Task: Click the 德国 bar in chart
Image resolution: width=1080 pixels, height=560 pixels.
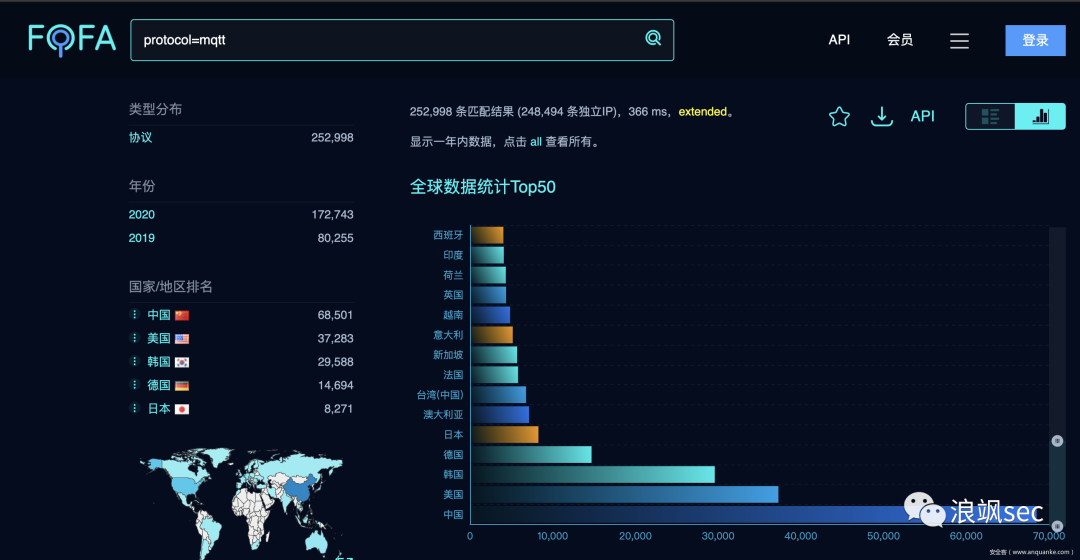Action: 531,455
